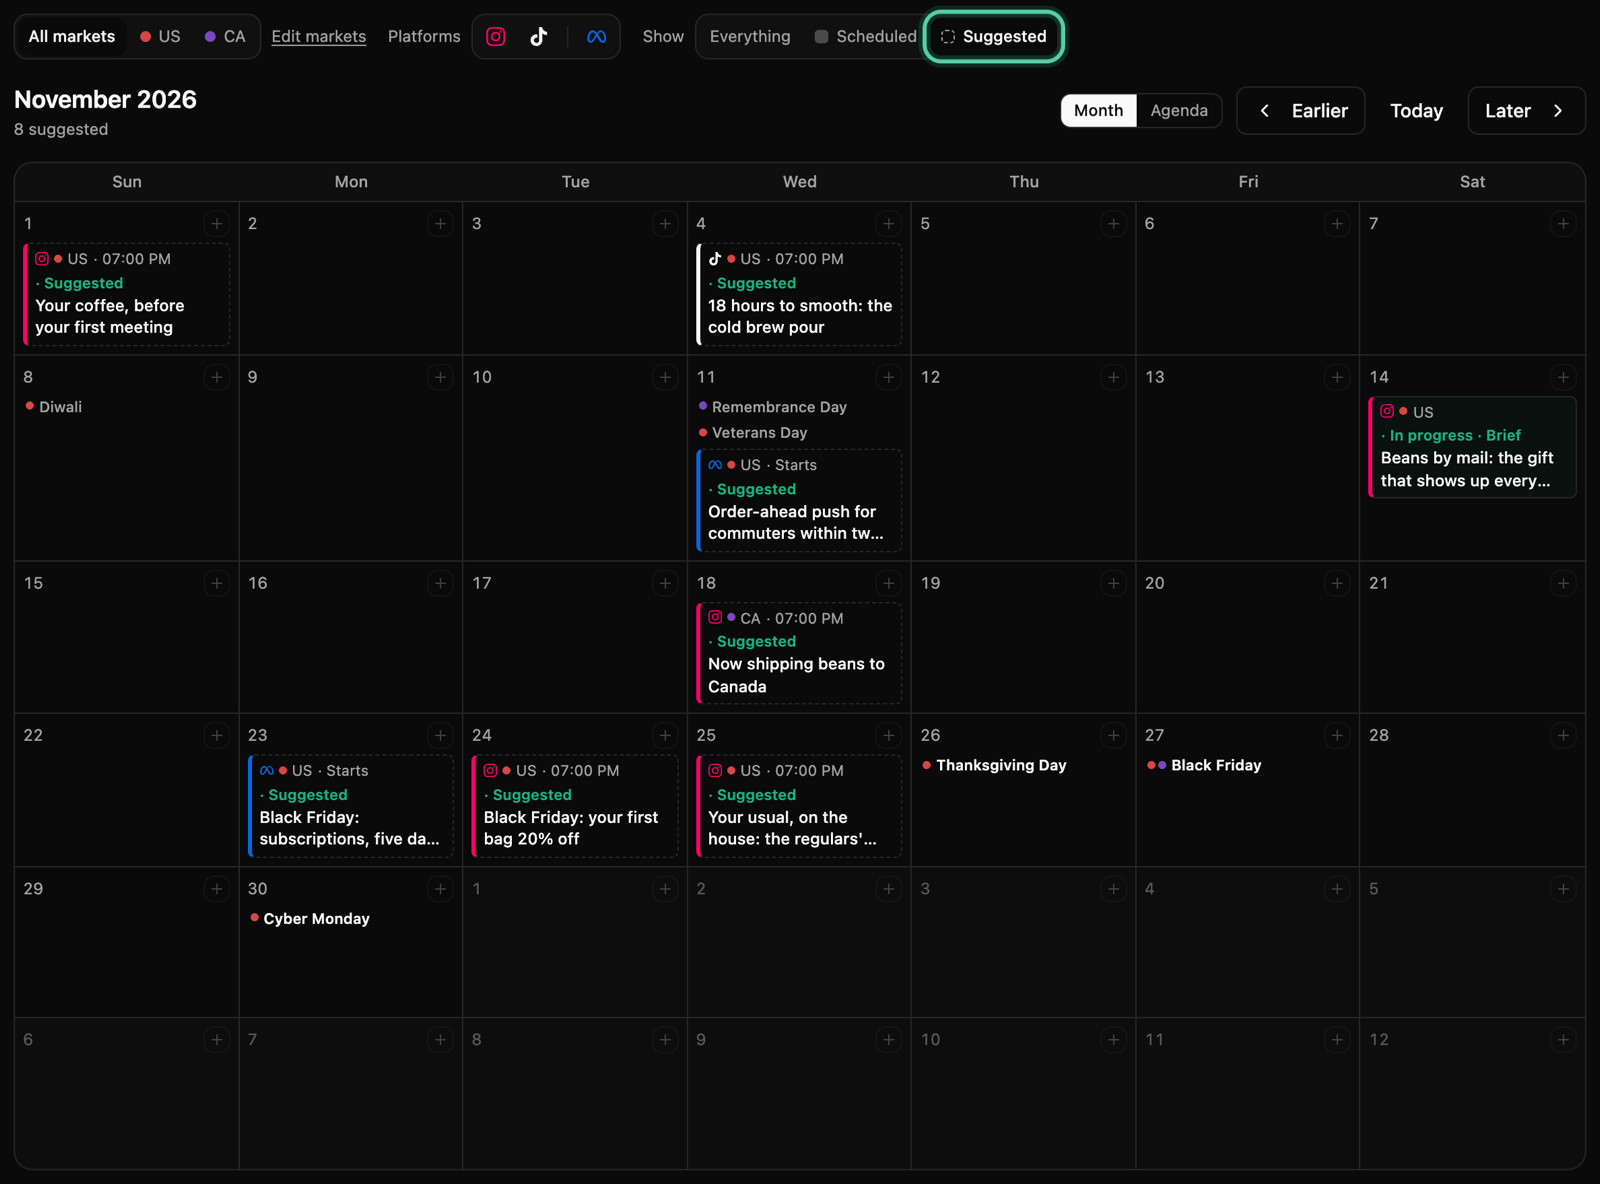1600x1184 pixels.
Task: Open 'Now shipping beans to Canada' suggestion
Action: point(799,653)
